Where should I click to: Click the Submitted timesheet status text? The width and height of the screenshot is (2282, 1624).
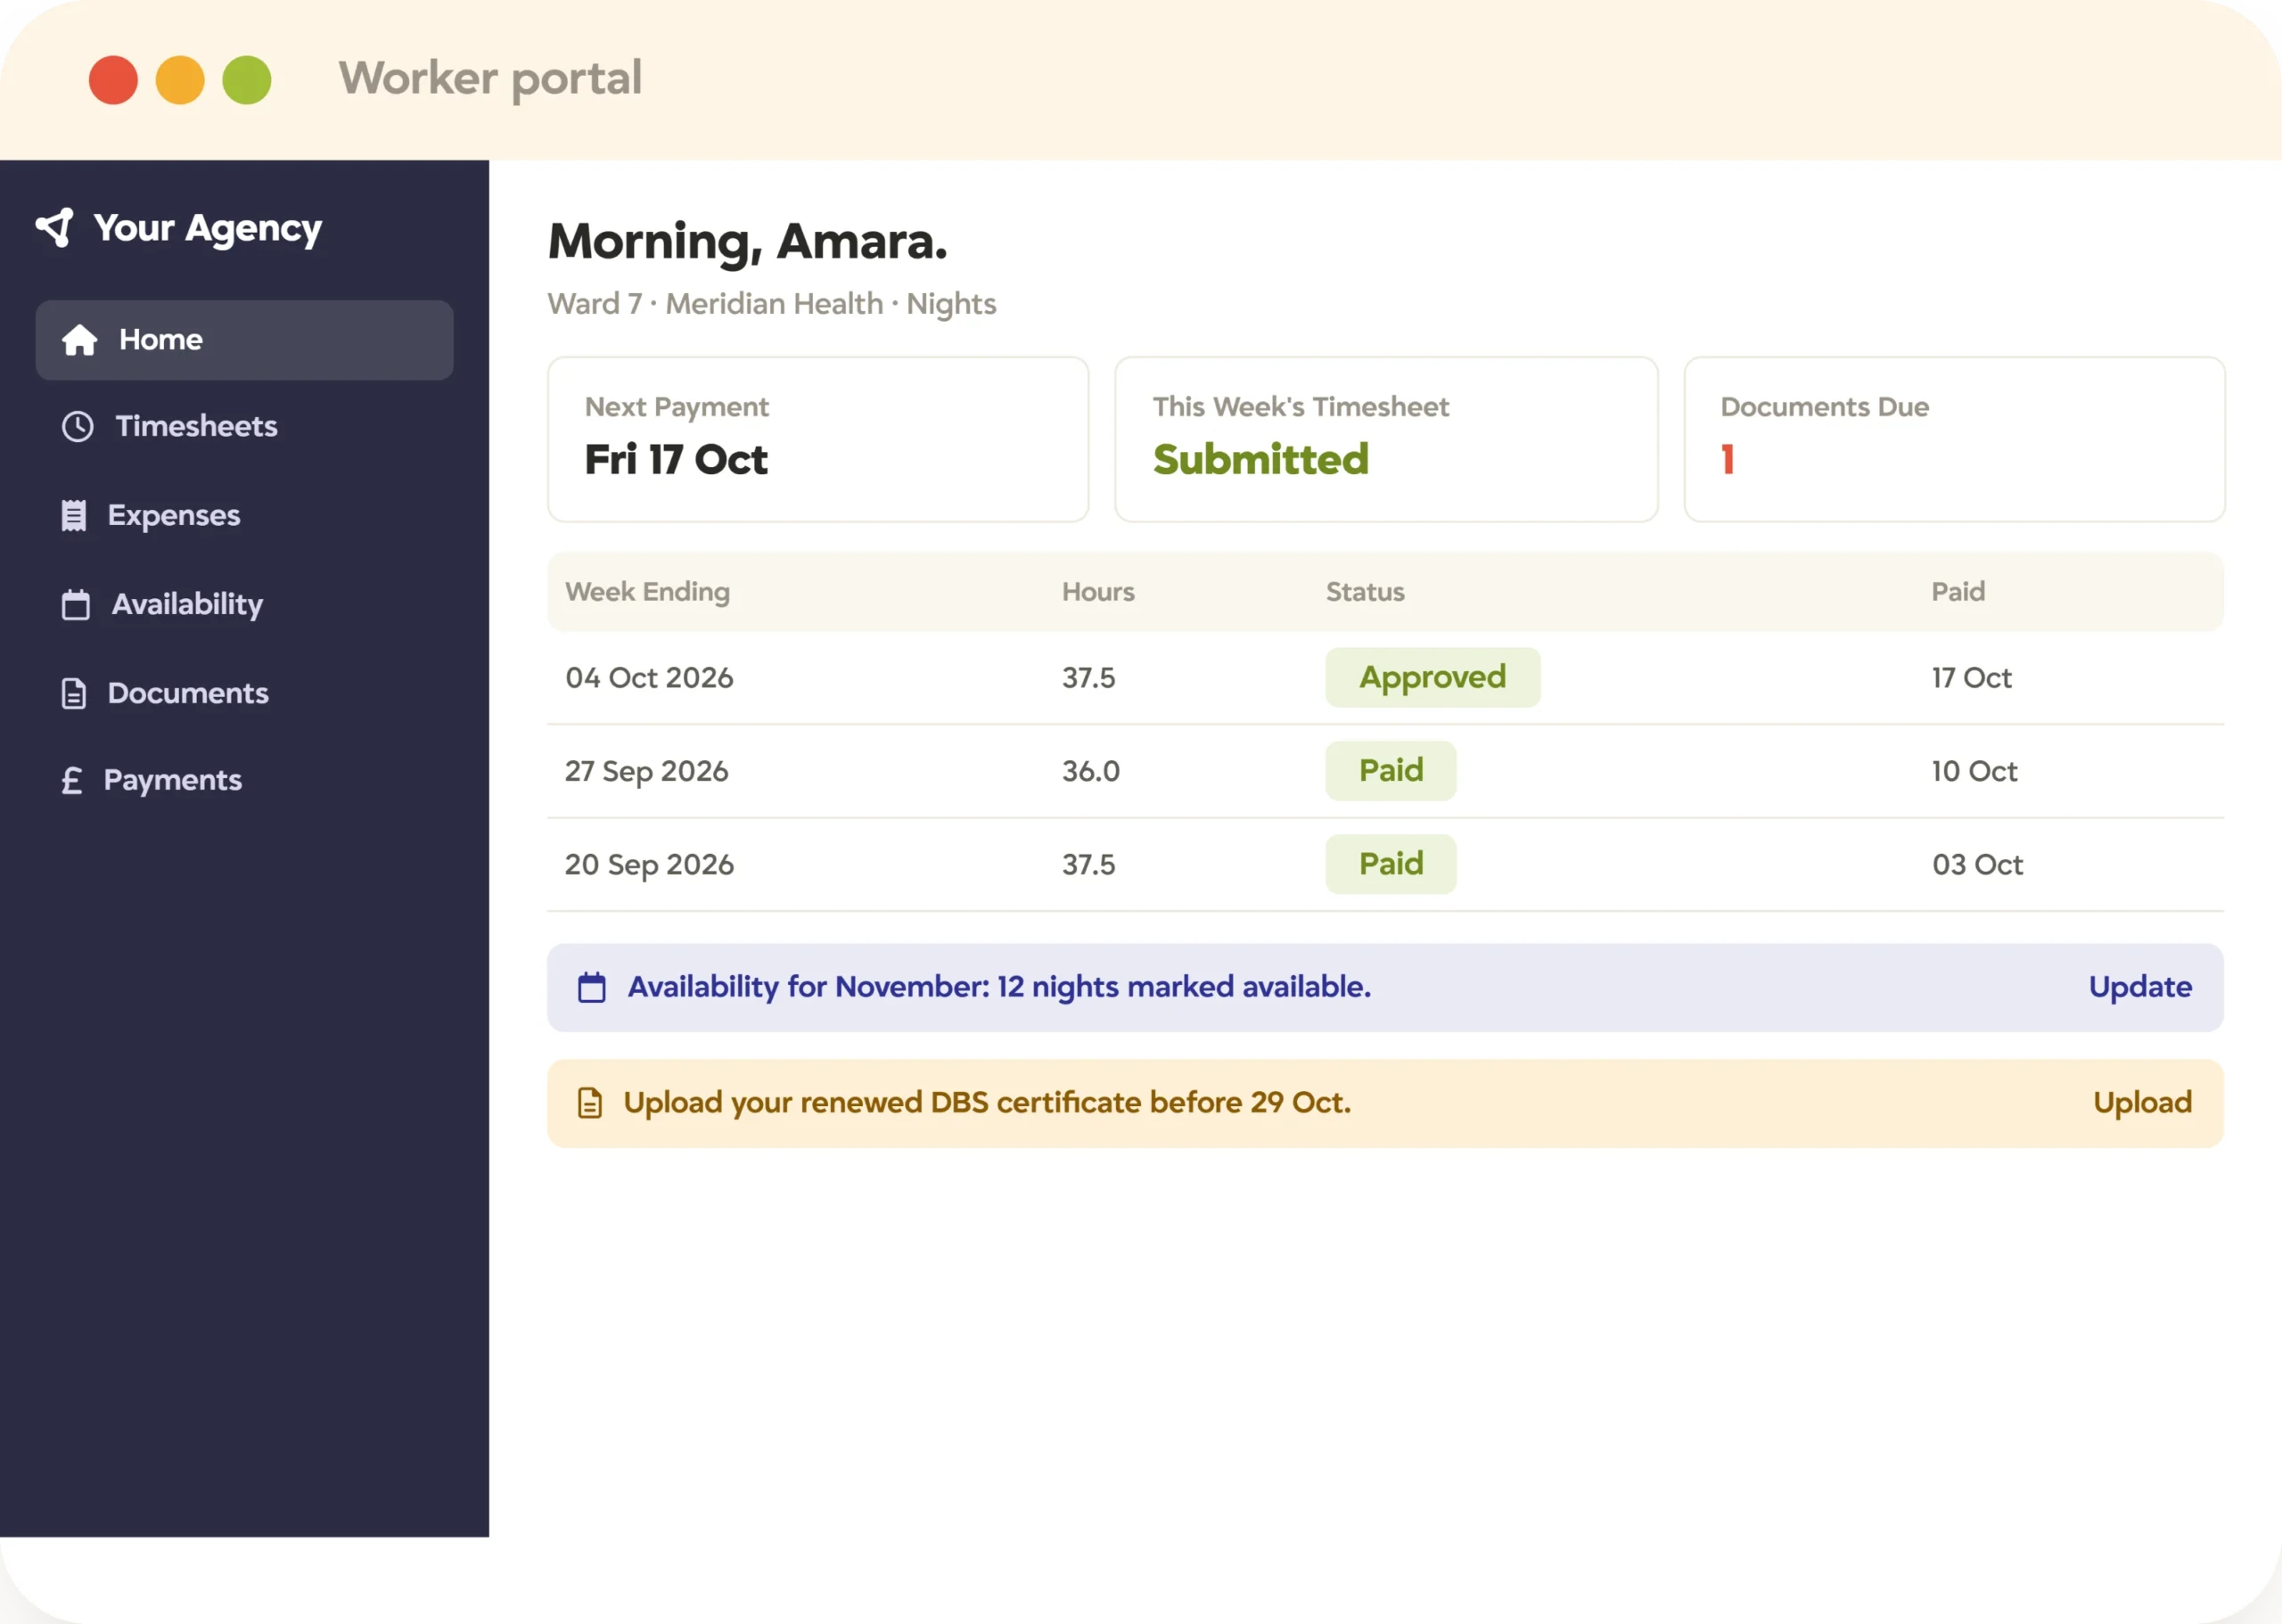pyautogui.click(x=1260, y=460)
